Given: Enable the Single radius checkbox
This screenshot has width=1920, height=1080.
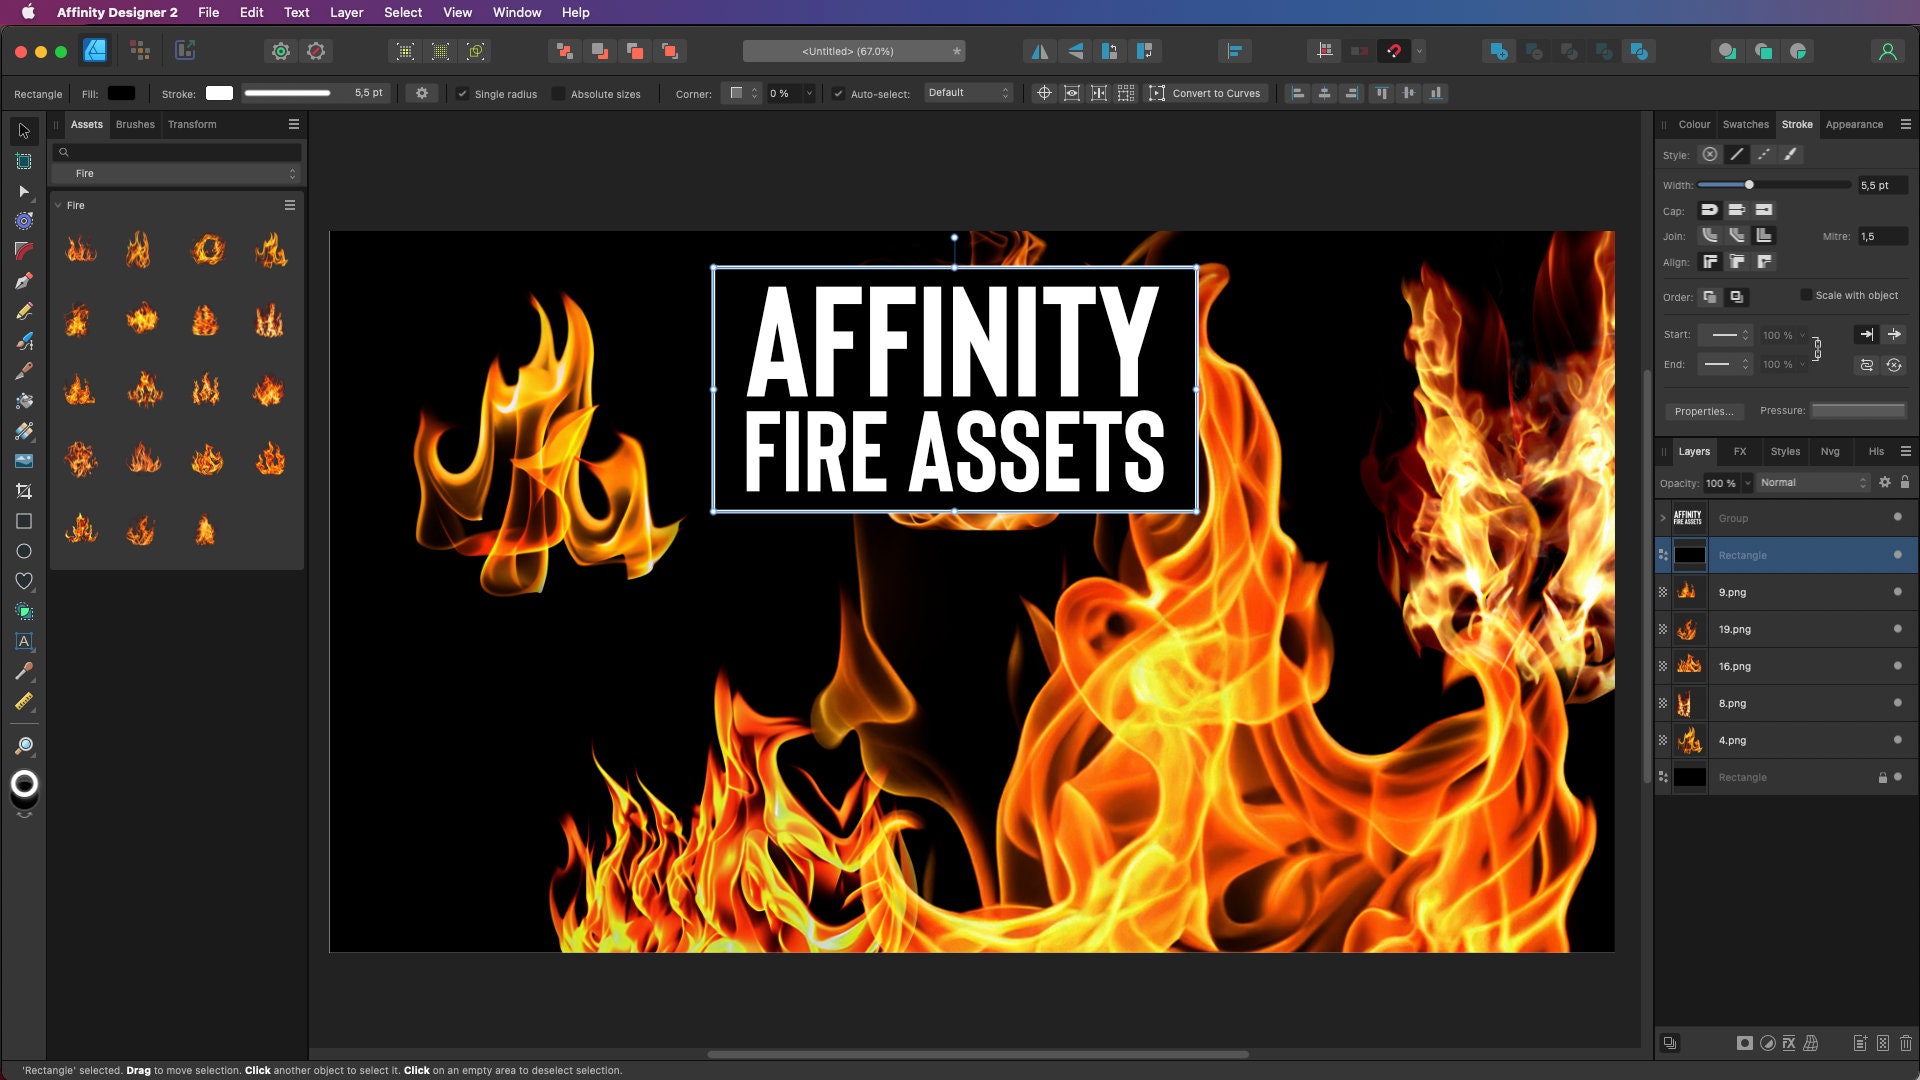Looking at the screenshot, I should 463,93.
